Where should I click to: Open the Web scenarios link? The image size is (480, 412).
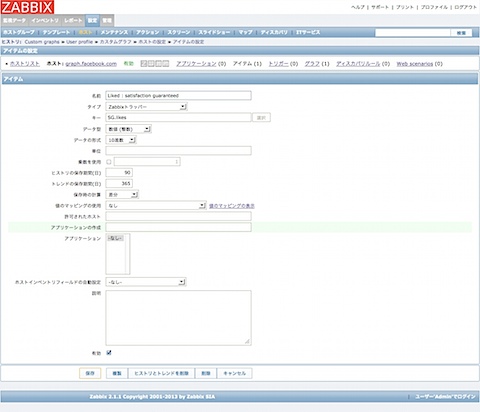tap(414, 64)
